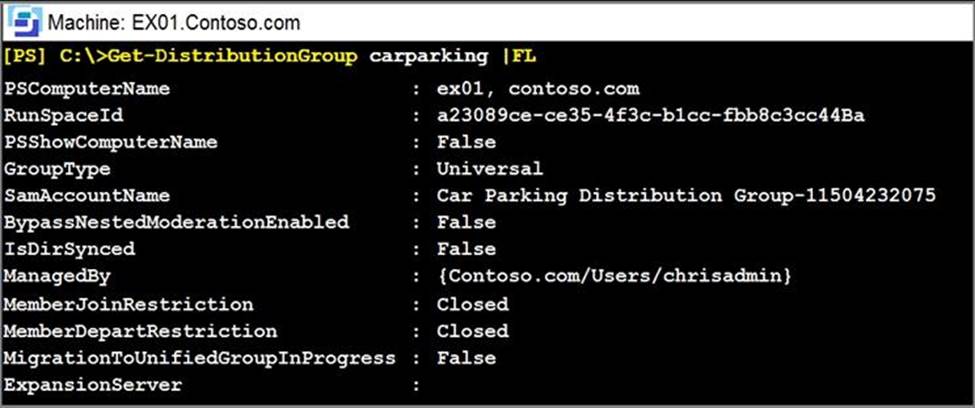Click the ExpansionServer property label
The image size is (975, 408).
tap(93, 385)
